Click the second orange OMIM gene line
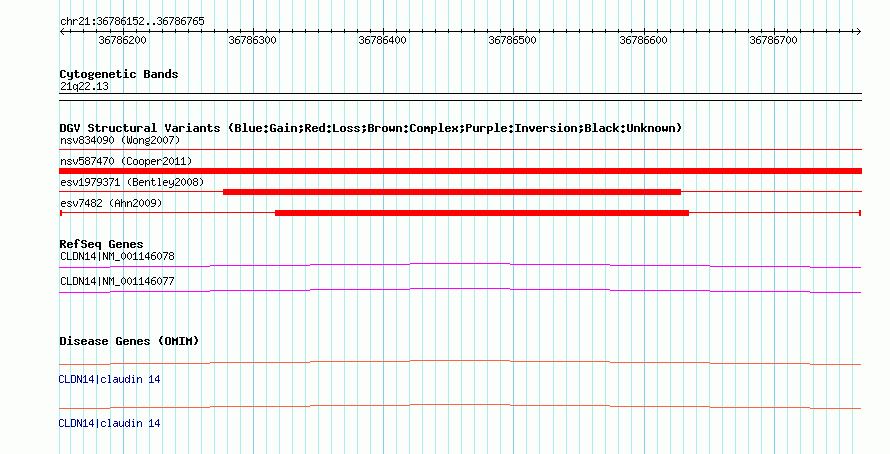The image size is (890, 454). coord(460,406)
